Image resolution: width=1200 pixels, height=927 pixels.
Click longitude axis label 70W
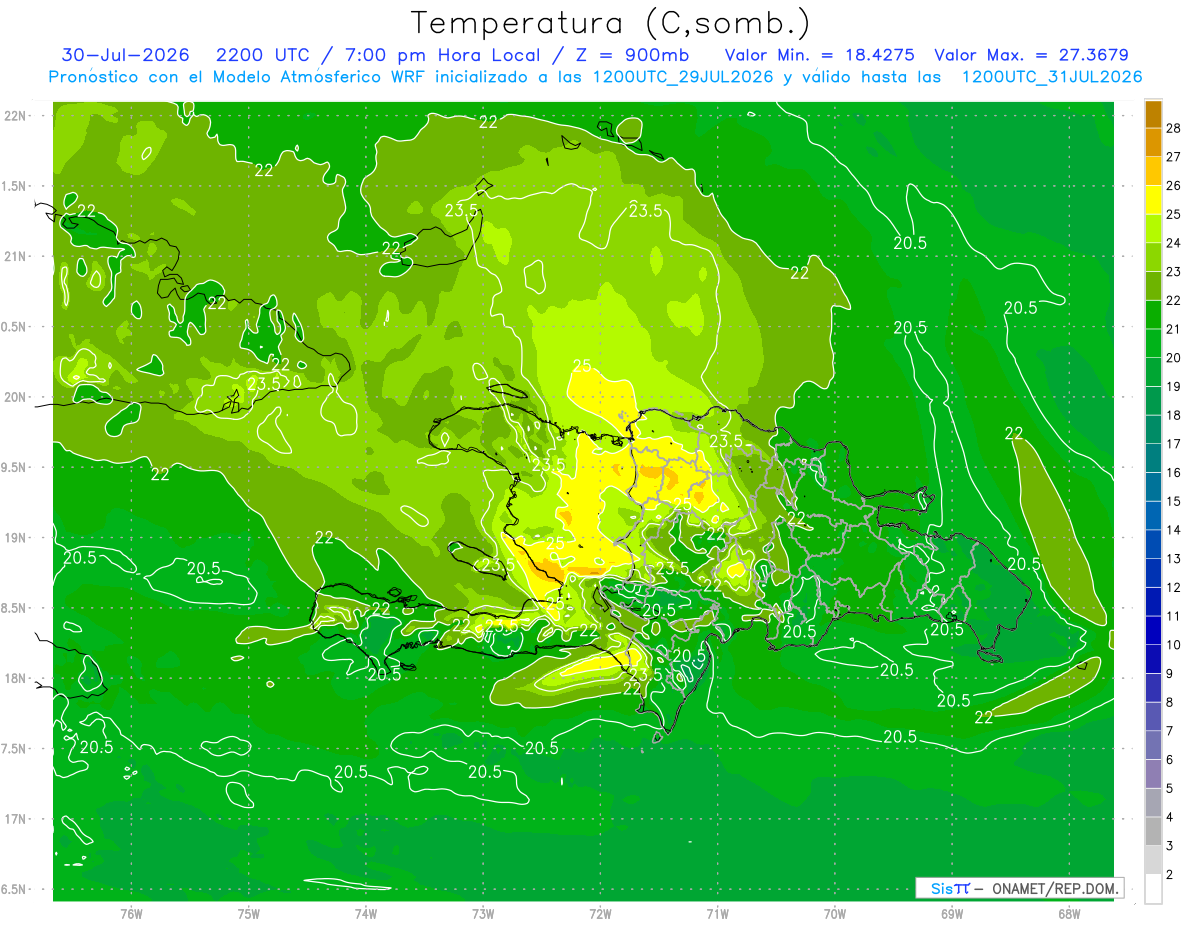(x=834, y=913)
